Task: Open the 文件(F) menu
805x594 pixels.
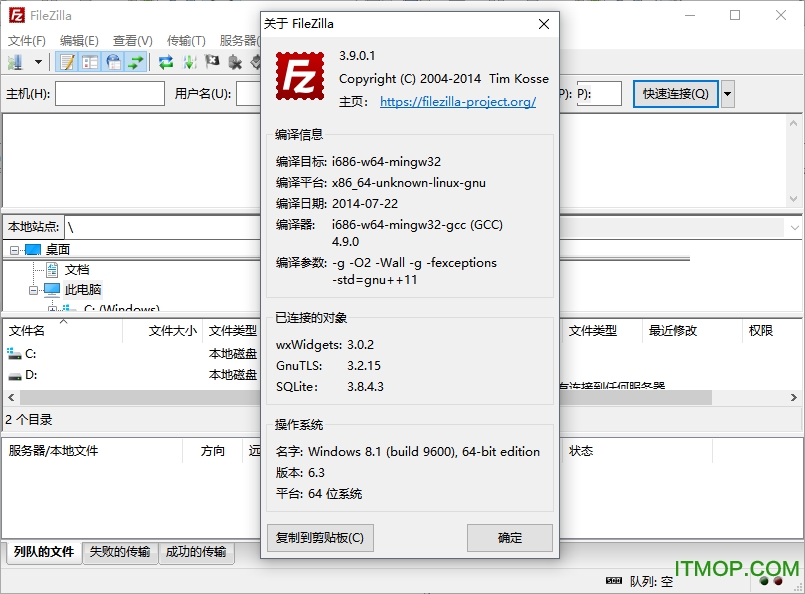Action: [27, 41]
